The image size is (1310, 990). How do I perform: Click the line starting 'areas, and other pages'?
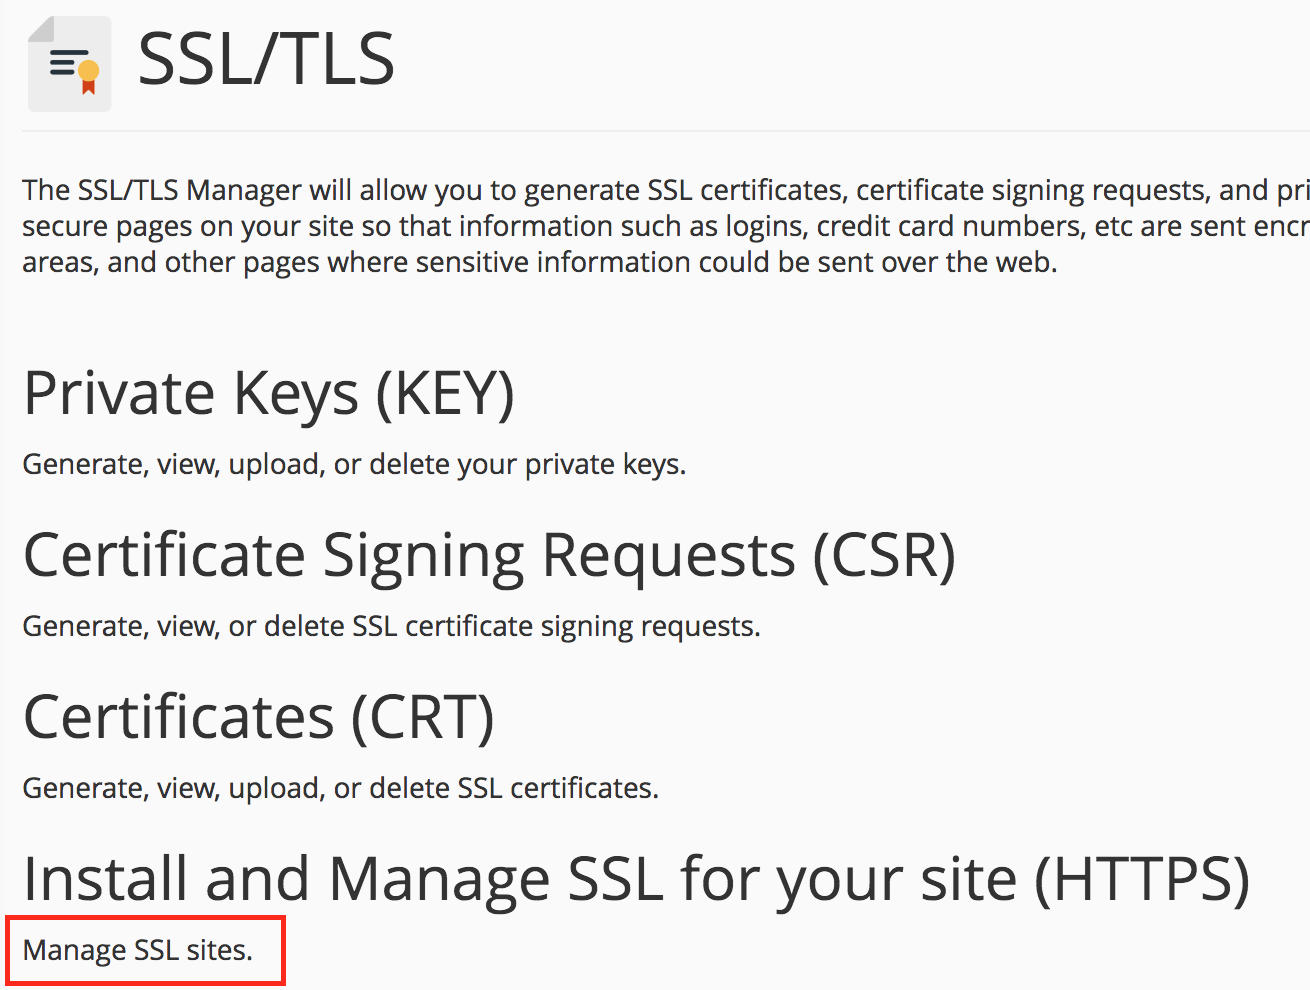click(x=540, y=262)
